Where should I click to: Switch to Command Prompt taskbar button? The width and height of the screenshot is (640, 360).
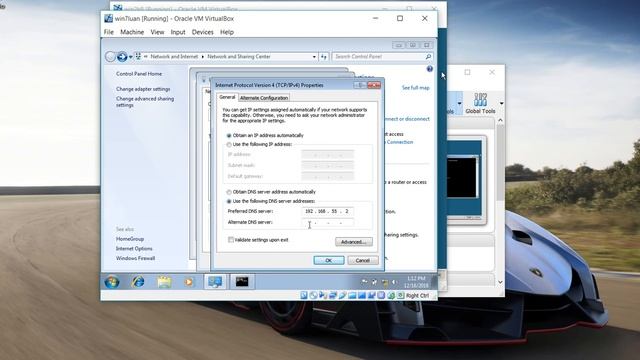point(242,282)
